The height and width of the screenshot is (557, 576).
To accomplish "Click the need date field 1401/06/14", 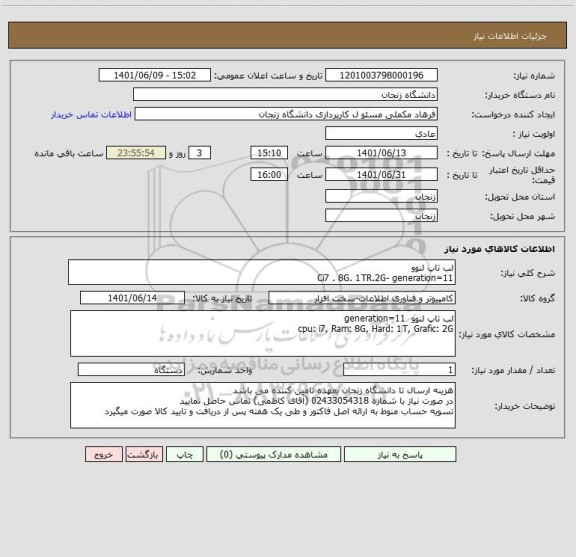I will pos(132,298).
